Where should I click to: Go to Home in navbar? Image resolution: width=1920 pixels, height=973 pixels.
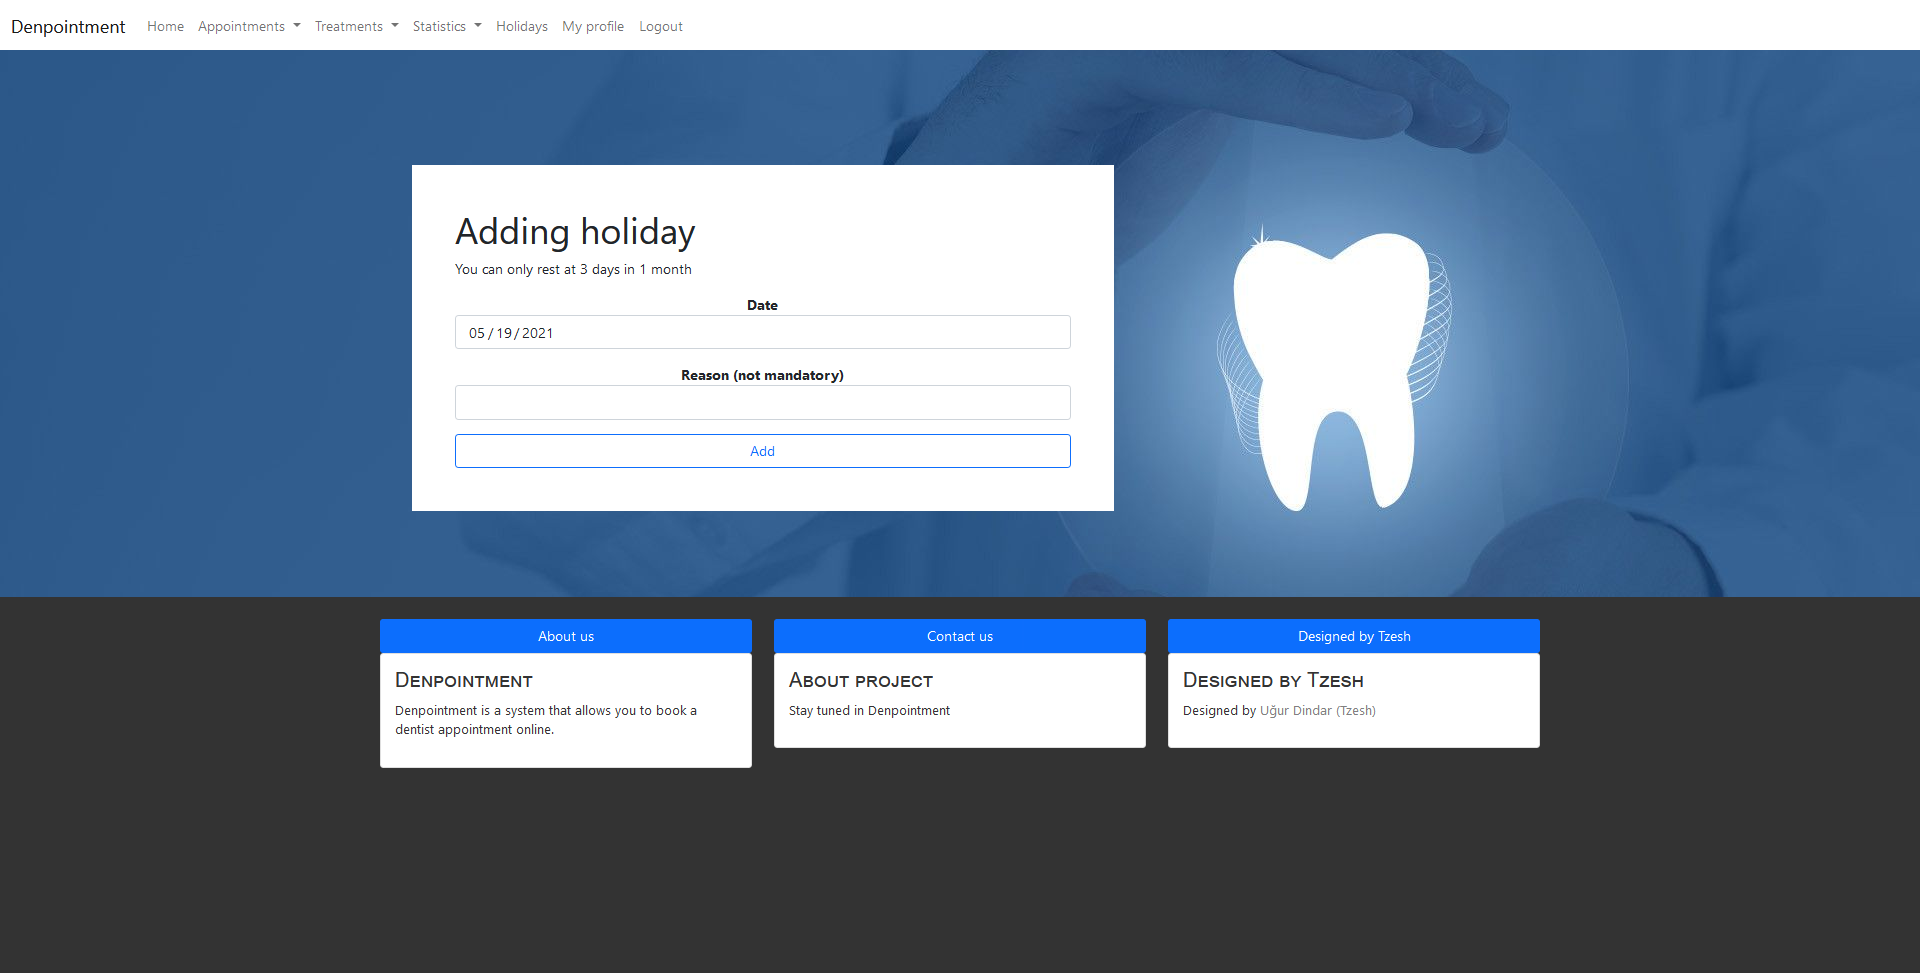[165, 26]
